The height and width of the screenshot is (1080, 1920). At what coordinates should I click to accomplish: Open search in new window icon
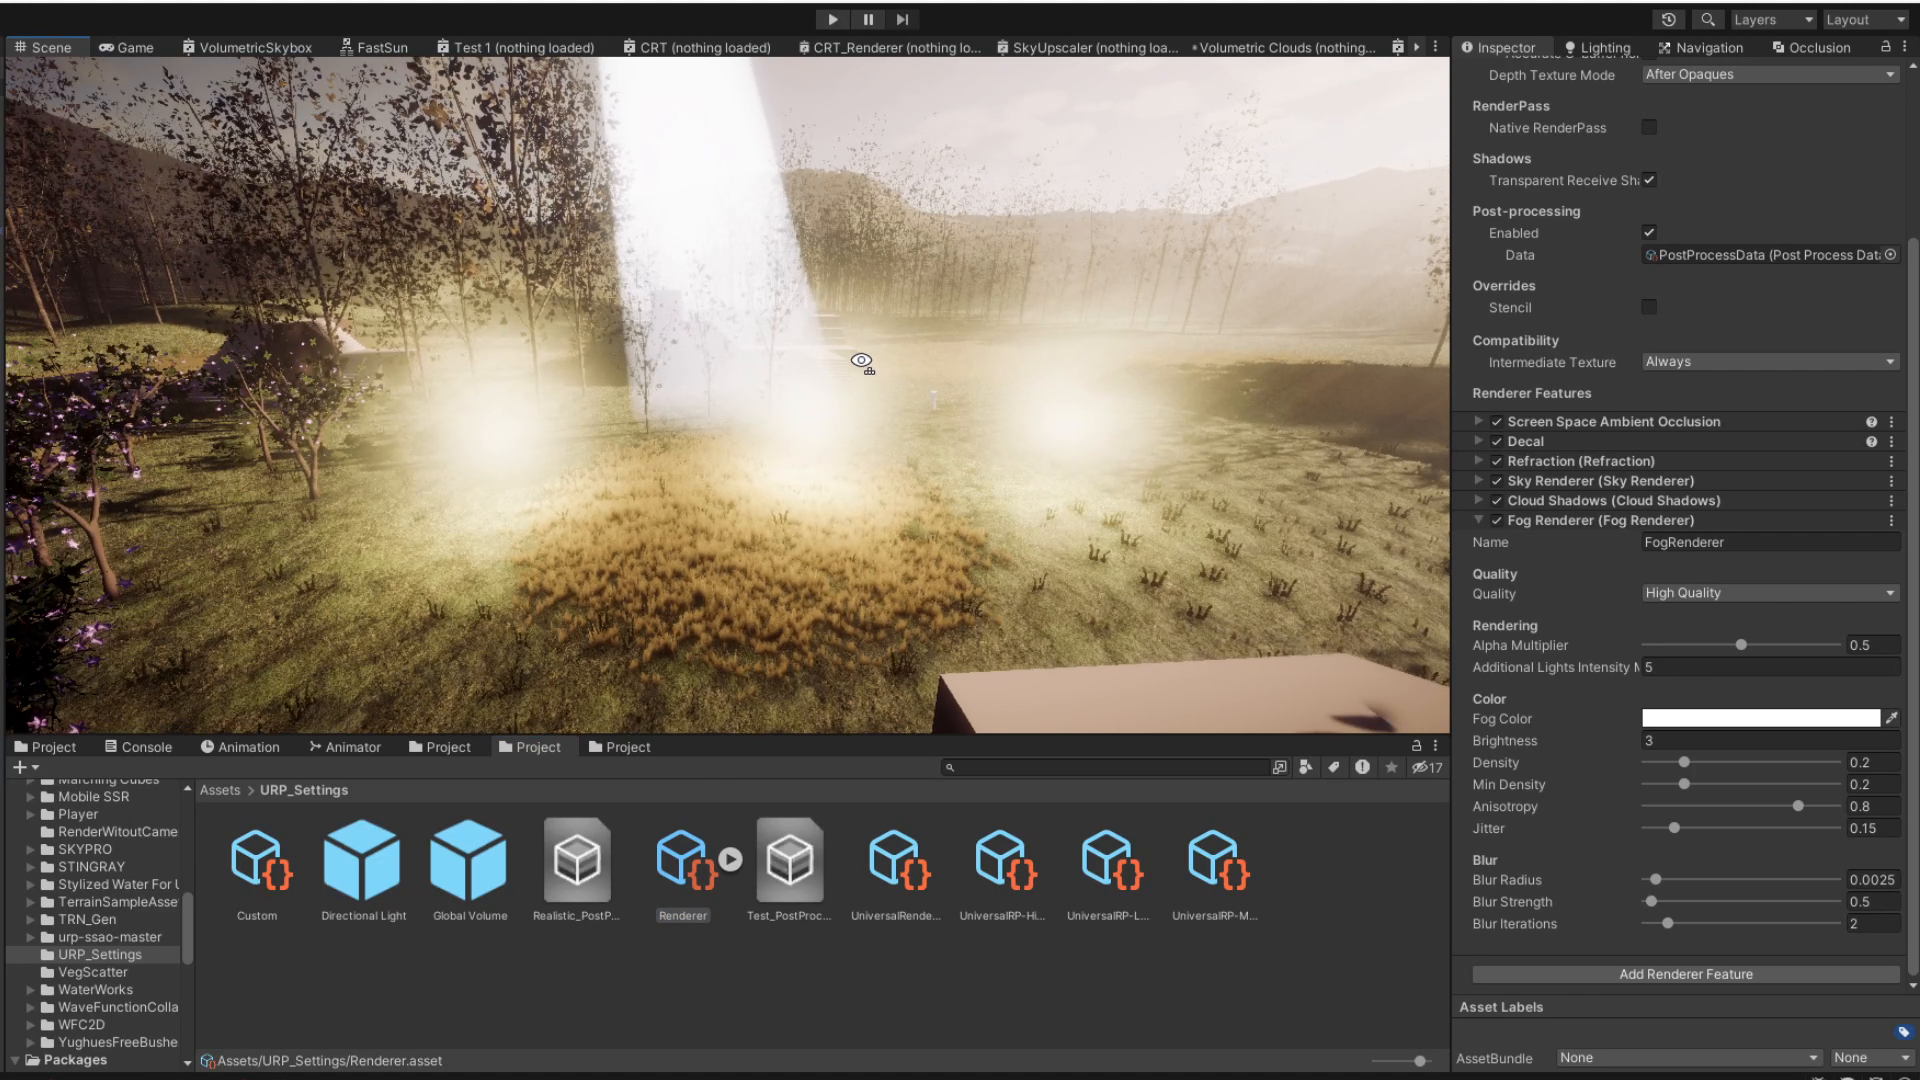1279,767
